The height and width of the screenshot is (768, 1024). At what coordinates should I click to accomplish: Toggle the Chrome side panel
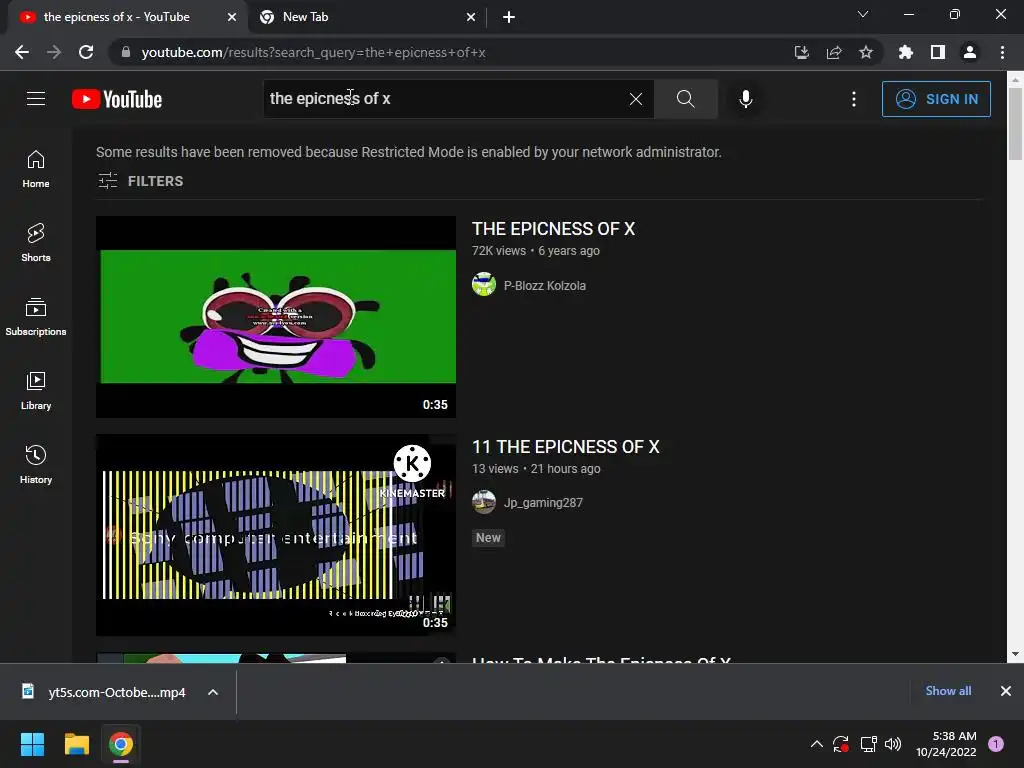click(938, 52)
